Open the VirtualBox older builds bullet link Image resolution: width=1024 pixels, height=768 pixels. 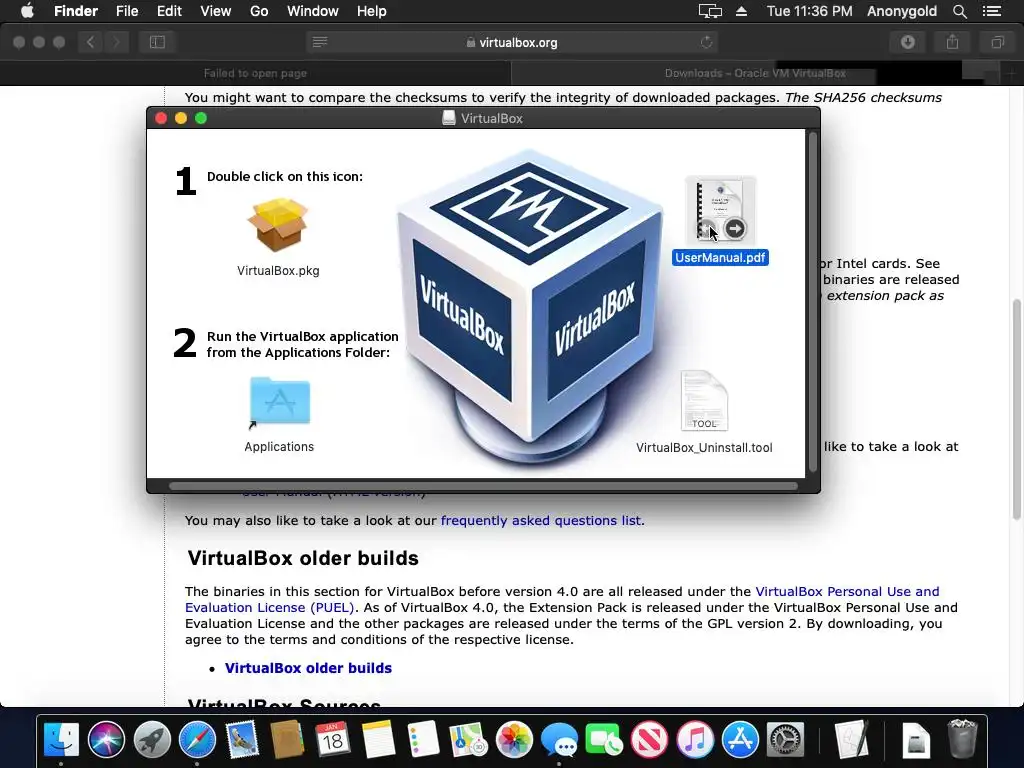308,668
